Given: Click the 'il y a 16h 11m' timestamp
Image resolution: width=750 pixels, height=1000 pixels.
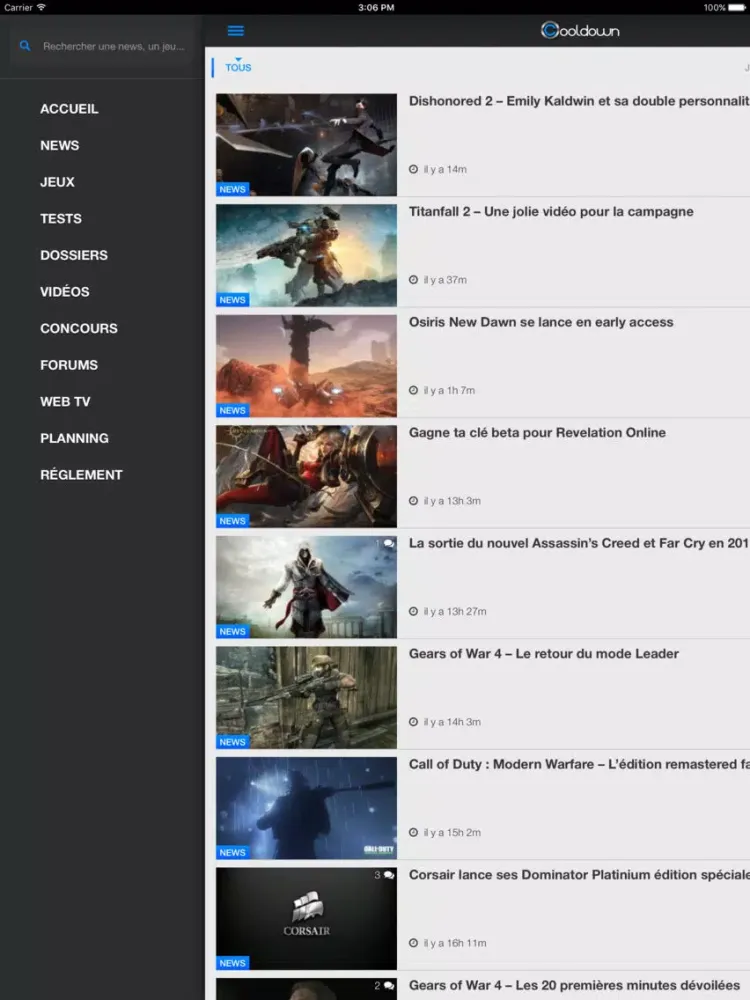Looking at the screenshot, I should point(455,943).
